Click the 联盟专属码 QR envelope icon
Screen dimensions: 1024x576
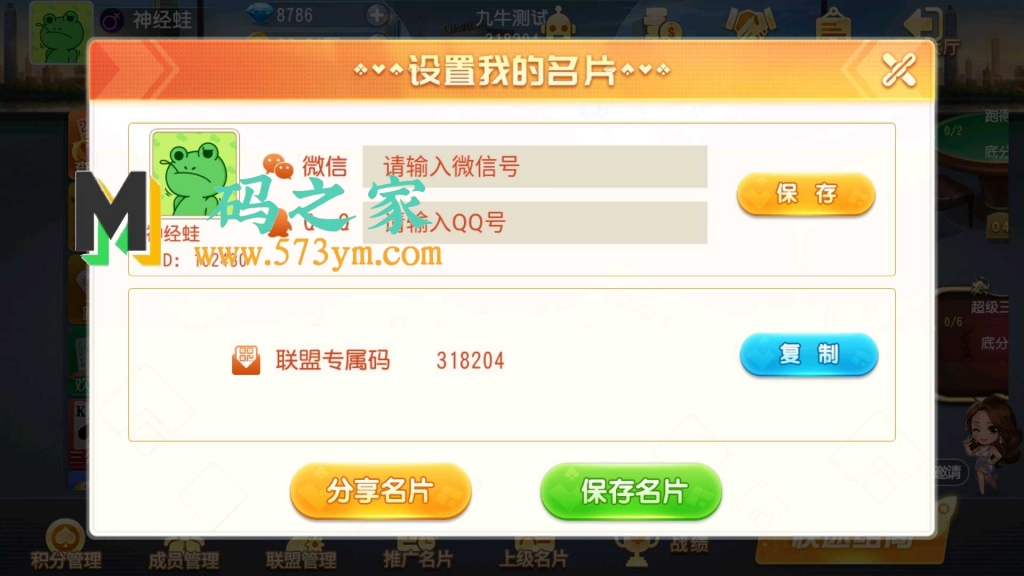246,360
